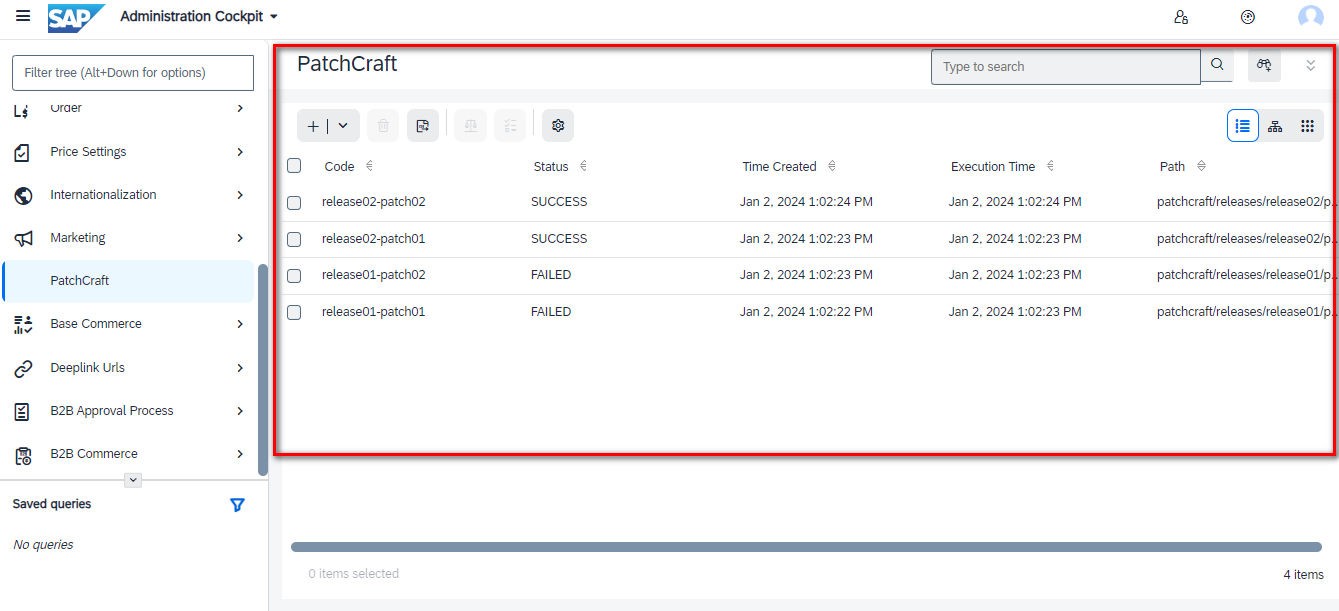This screenshot has height=611, width=1339.
Task: Switch to grid view icon
Action: pyautogui.click(x=1307, y=126)
